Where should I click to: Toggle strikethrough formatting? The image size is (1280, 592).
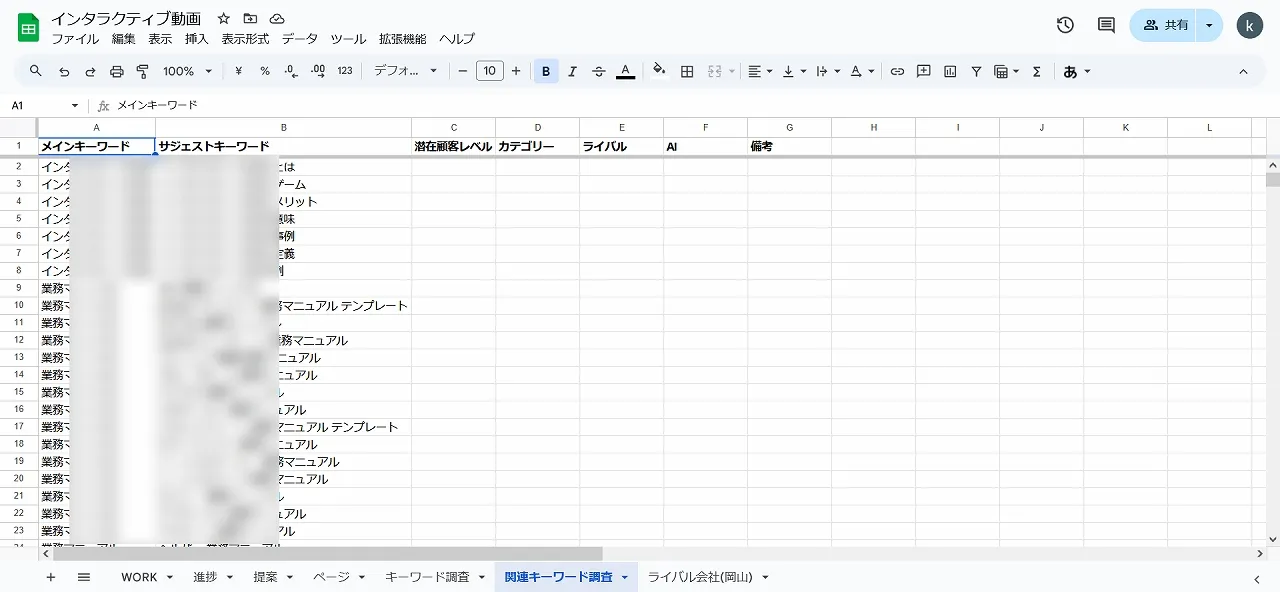pyautogui.click(x=599, y=71)
